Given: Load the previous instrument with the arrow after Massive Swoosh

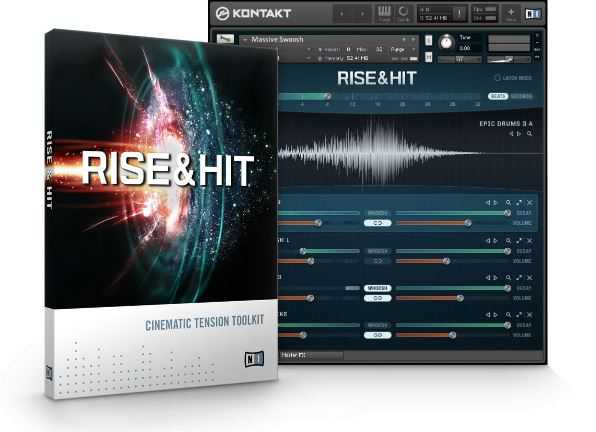Looking at the screenshot, I should tap(404, 39).
